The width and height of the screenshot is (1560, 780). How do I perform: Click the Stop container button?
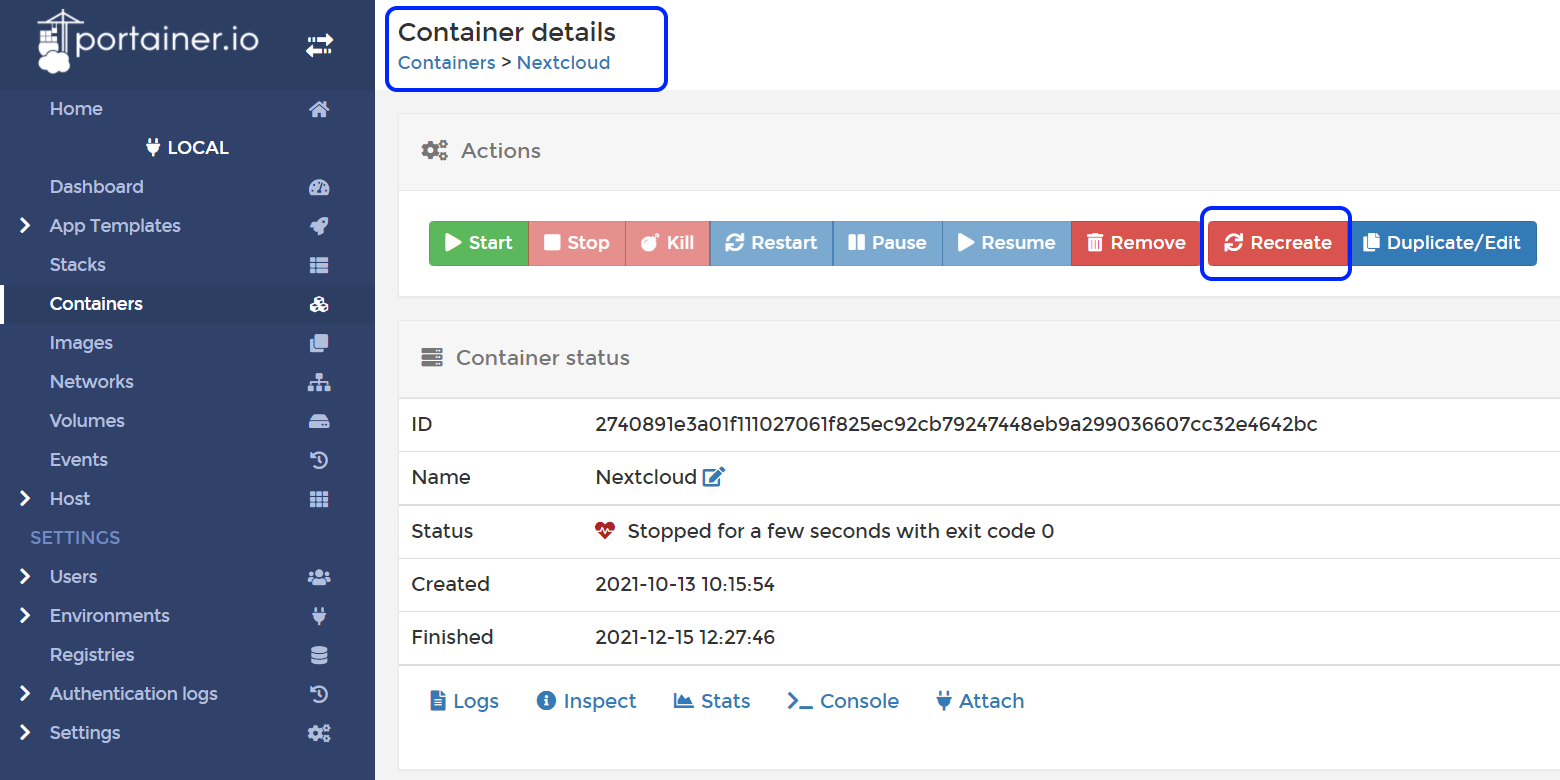[x=577, y=243]
